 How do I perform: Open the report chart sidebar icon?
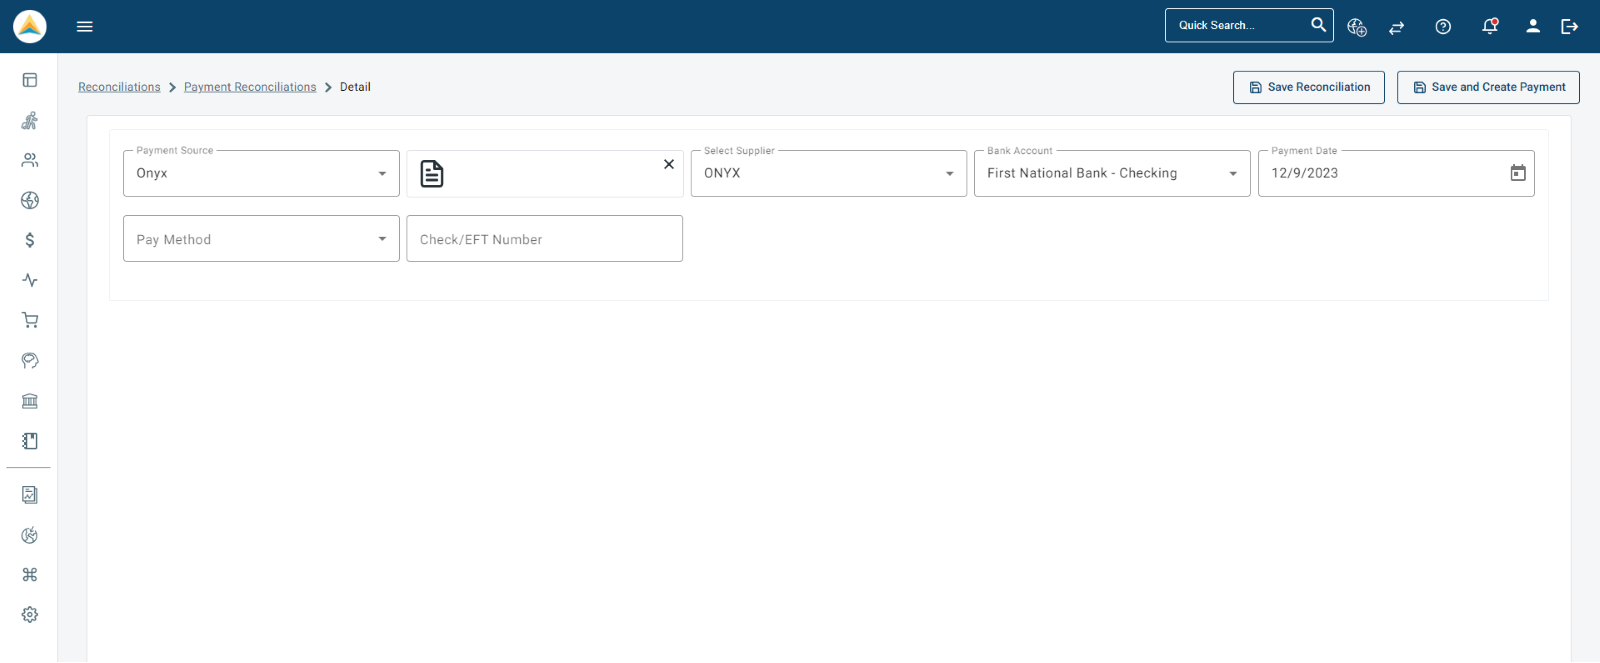point(30,495)
